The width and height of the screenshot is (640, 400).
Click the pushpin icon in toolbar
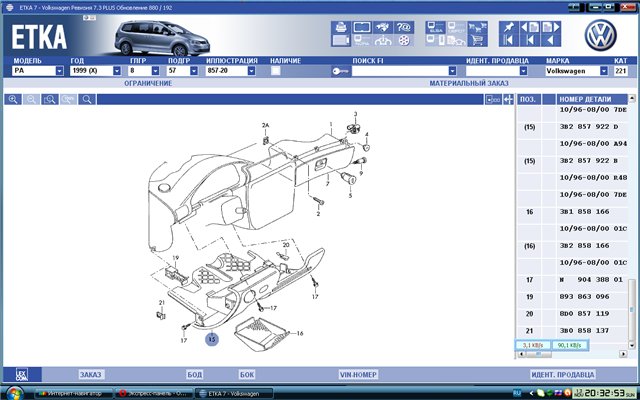pos(509,26)
